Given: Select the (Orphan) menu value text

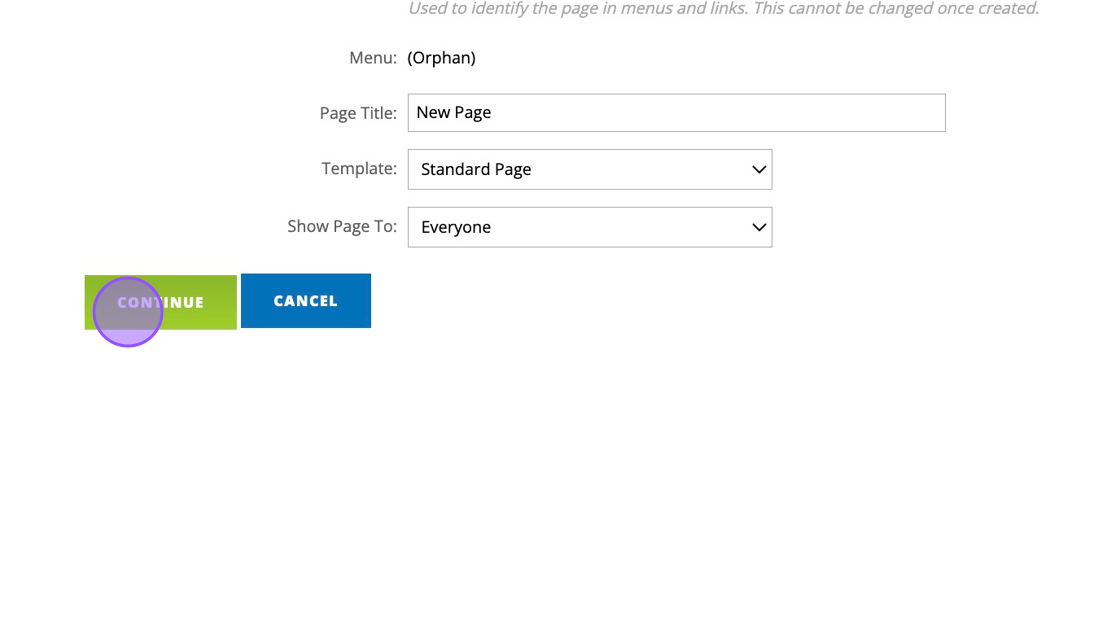Looking at the screenshot, I should click(441, 58).
